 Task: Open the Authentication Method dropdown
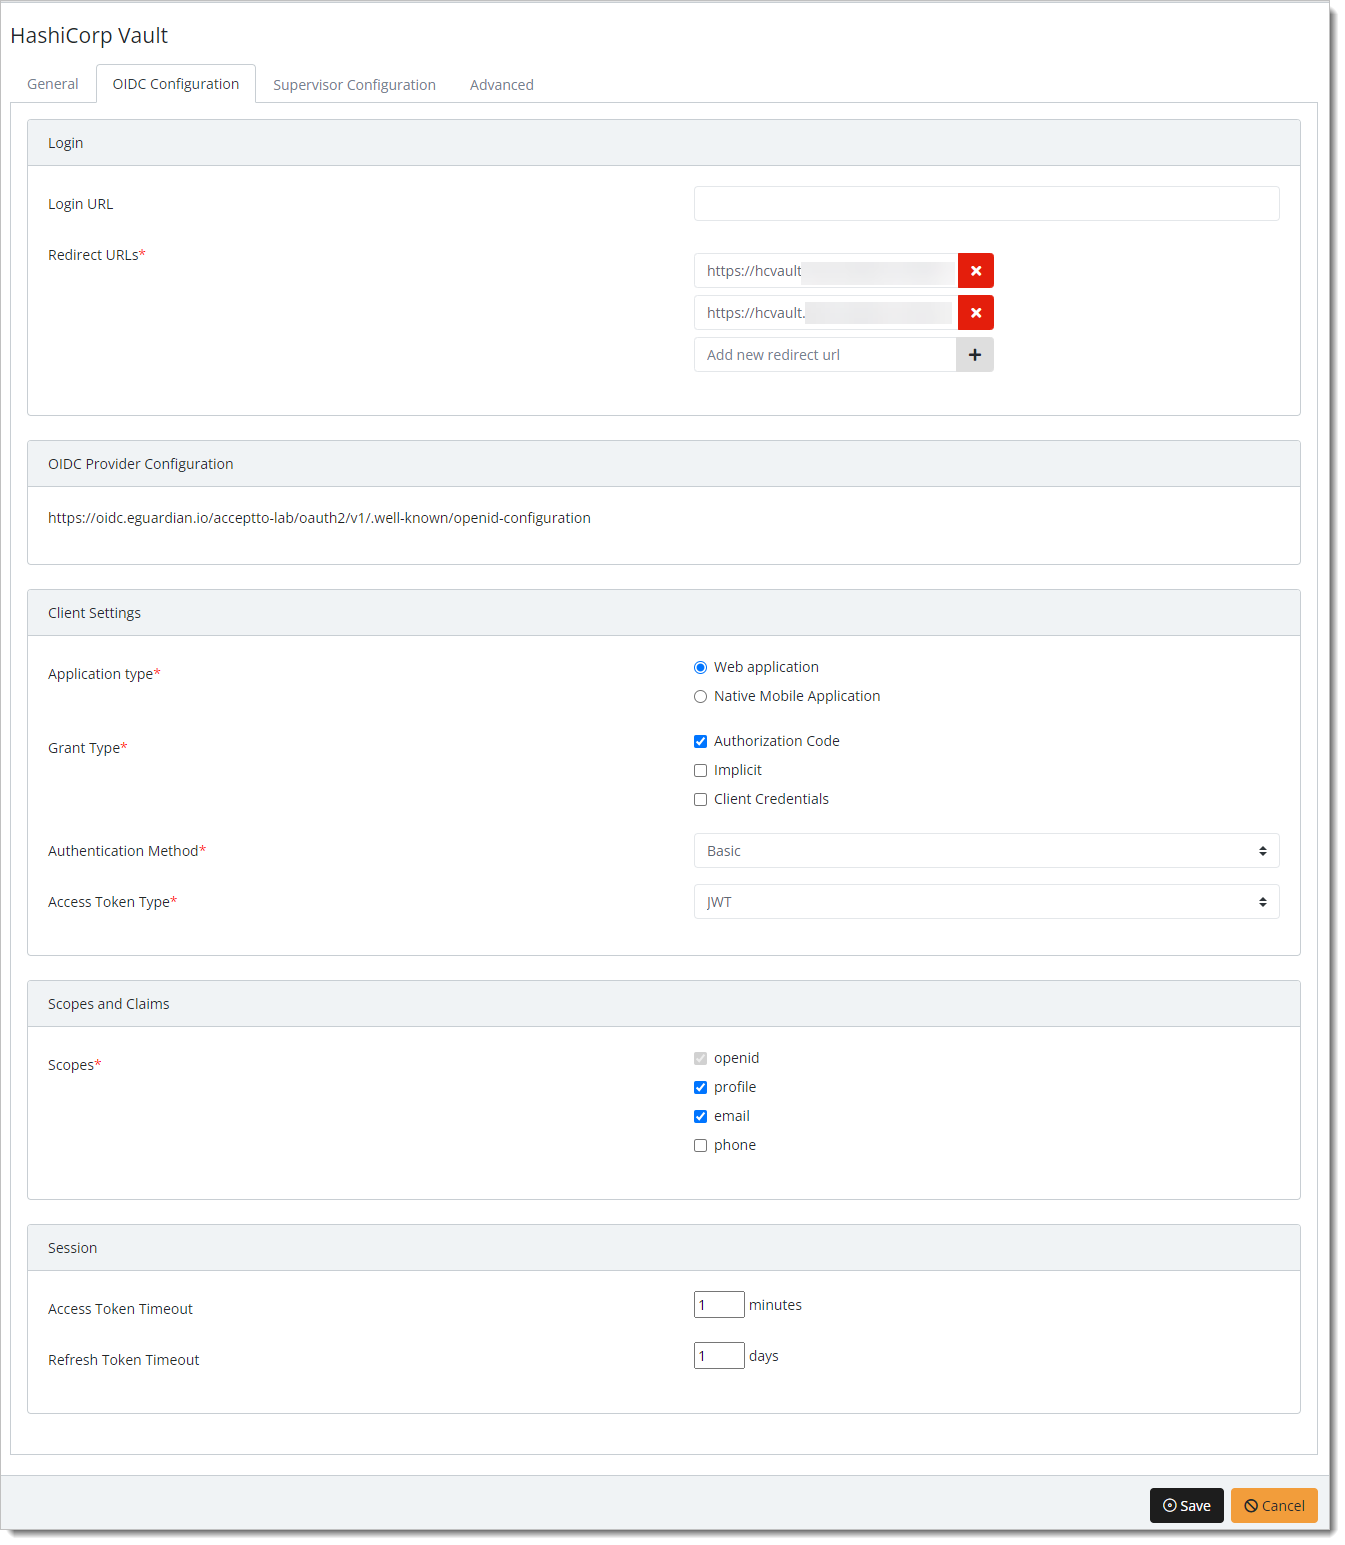coord(986,851)
